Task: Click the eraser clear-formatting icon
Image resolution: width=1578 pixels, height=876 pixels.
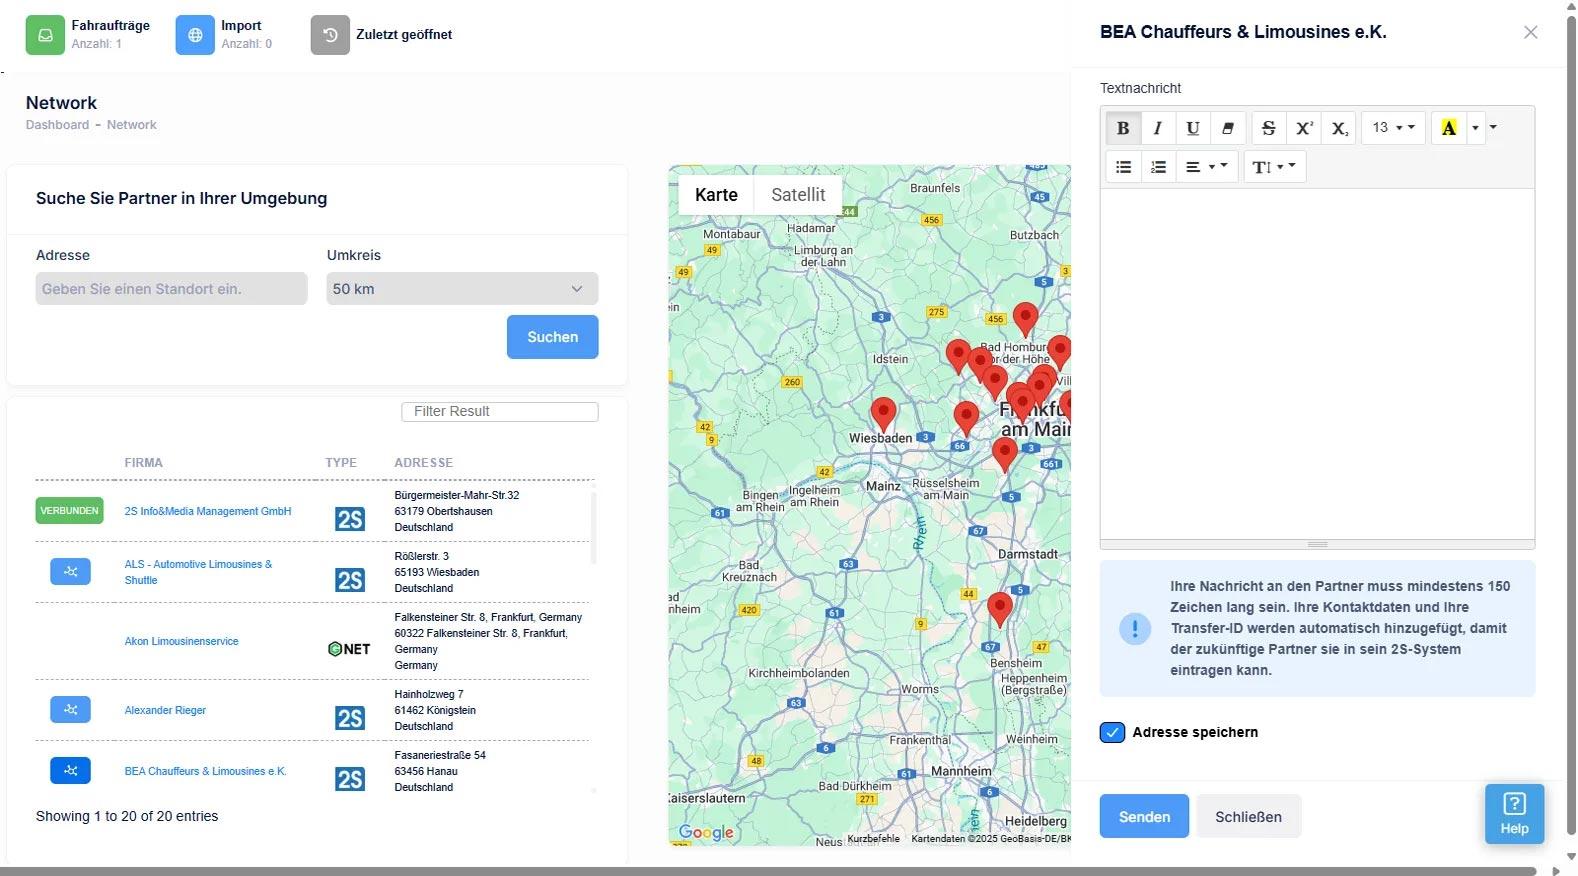Action: [1228, 128]
